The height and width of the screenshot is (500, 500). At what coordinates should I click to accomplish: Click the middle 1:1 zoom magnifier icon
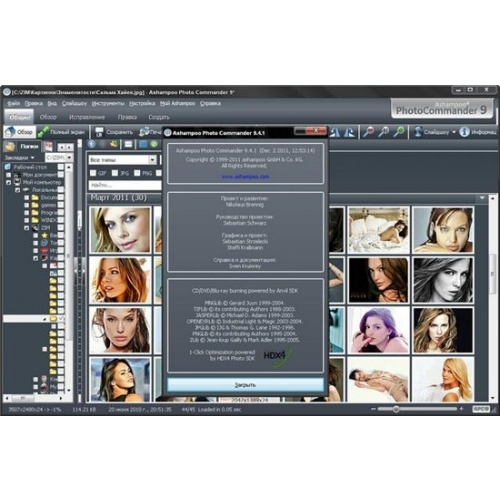(384, 132)
